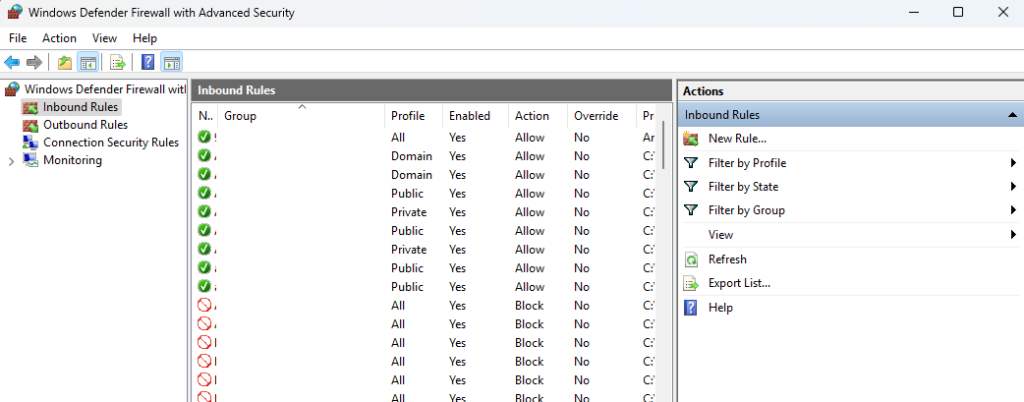Click the Refresh icon in Actions pane

[x=691, y=259]
